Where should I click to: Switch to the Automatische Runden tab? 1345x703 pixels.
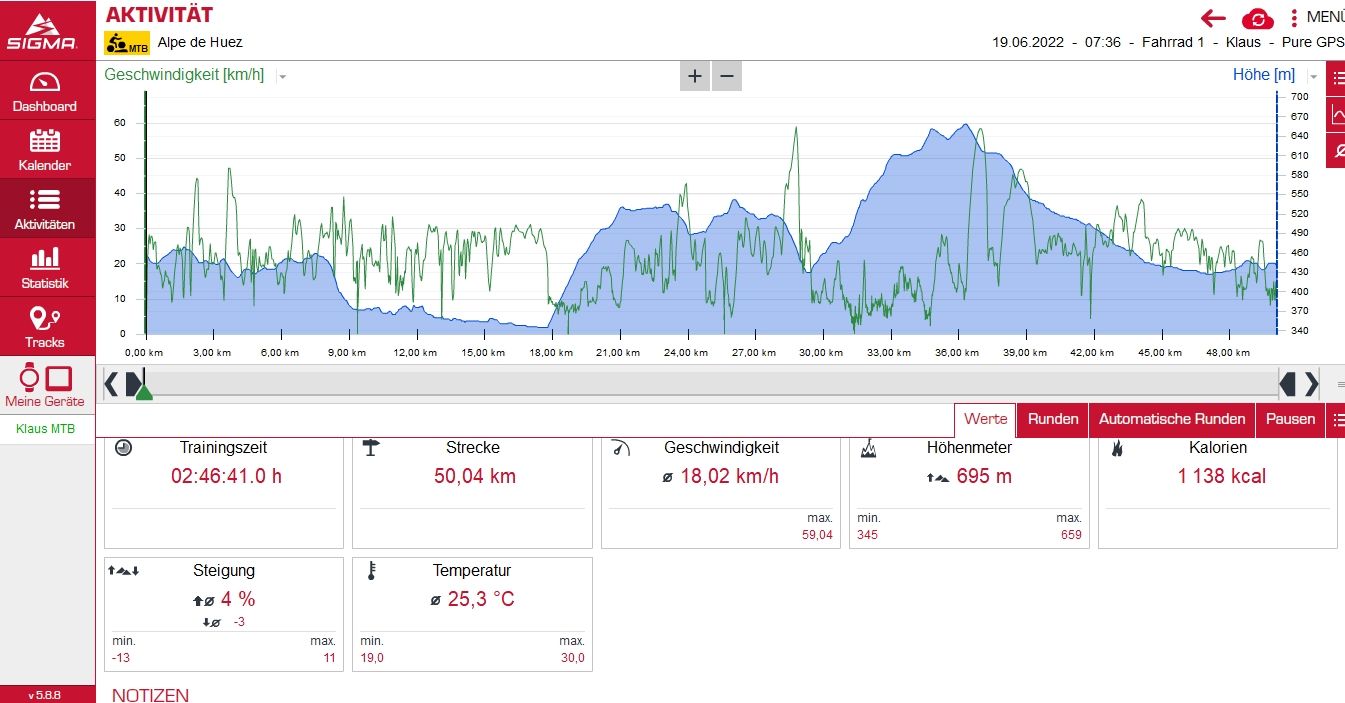(1172, 419)
